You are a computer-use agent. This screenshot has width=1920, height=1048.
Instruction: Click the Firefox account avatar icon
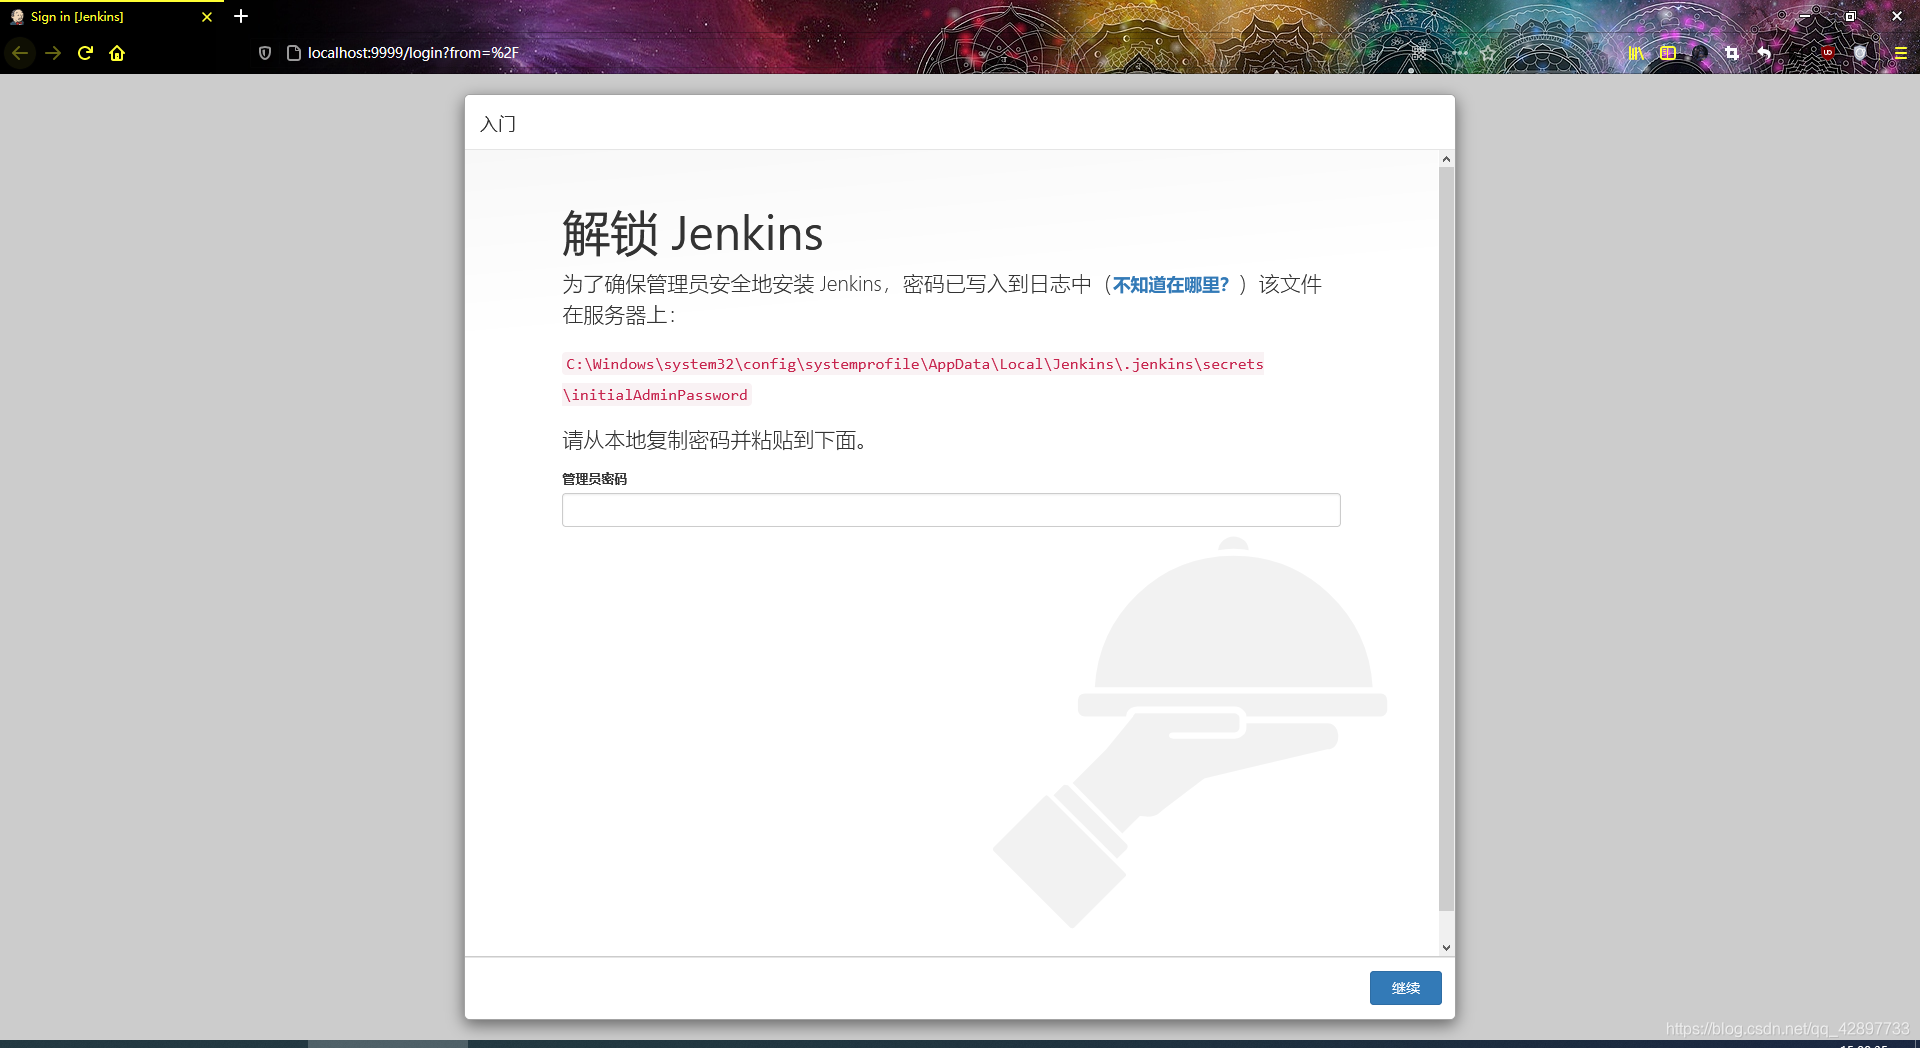point(1700,53)
